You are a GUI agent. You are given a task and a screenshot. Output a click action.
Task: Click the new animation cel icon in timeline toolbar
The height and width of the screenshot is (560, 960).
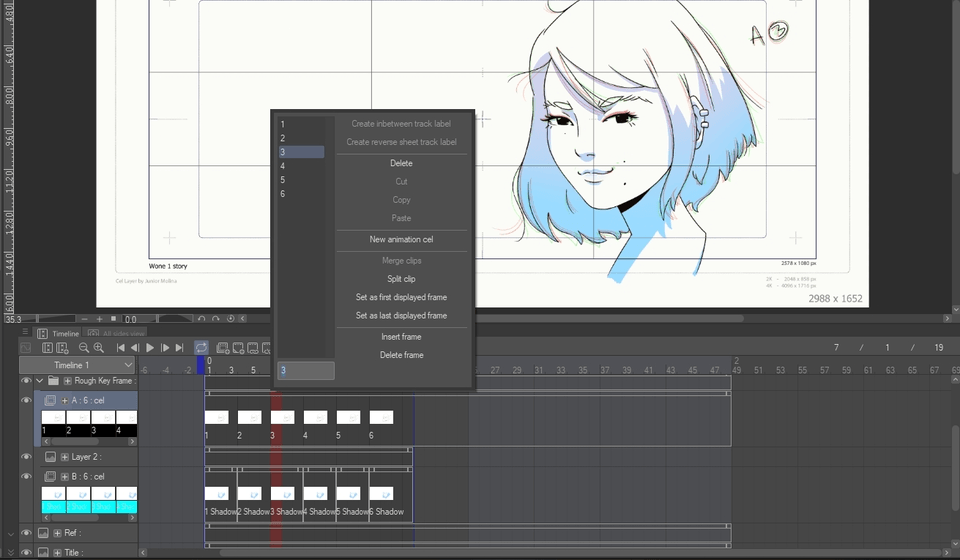238,348
